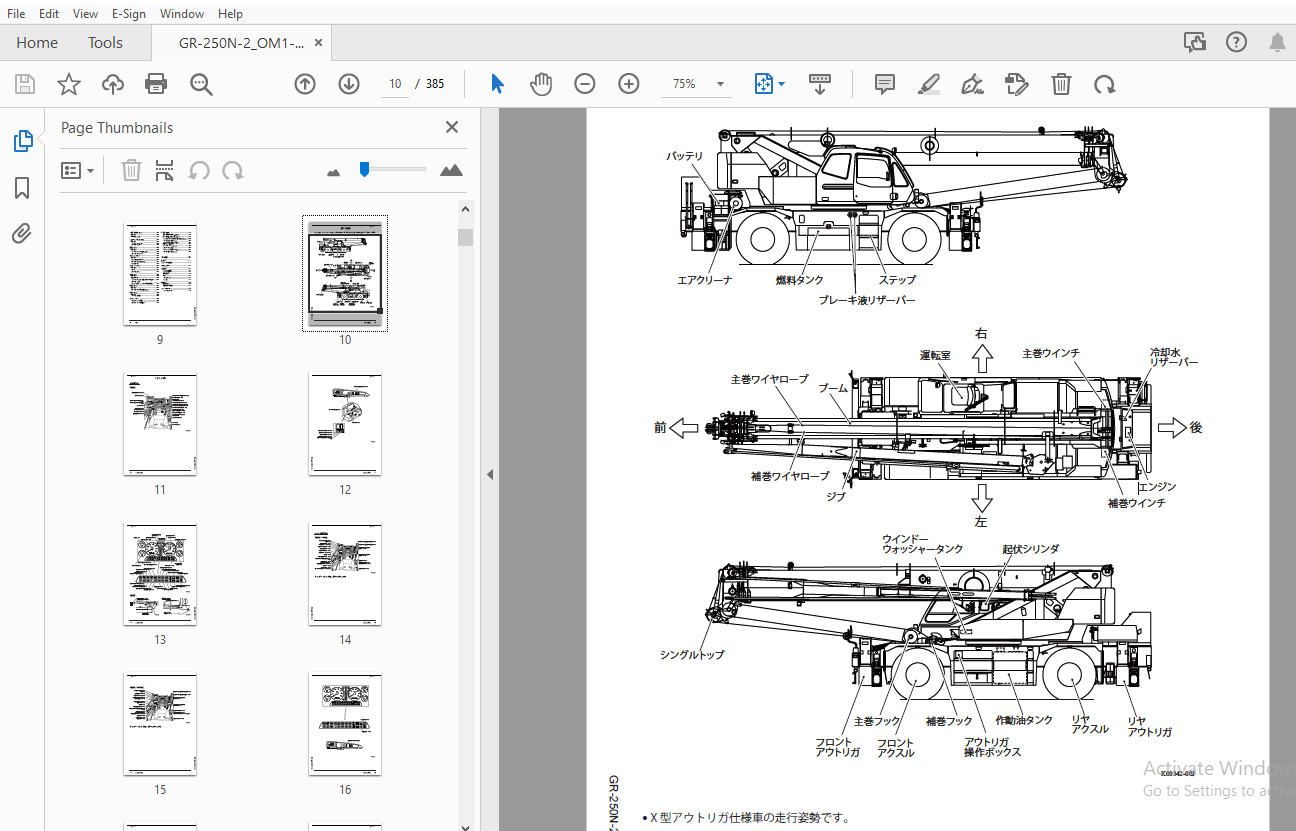Viewport: 1296px width, 831px height.
Task: Rotate the view clockwise
Action: point(1105,84)
